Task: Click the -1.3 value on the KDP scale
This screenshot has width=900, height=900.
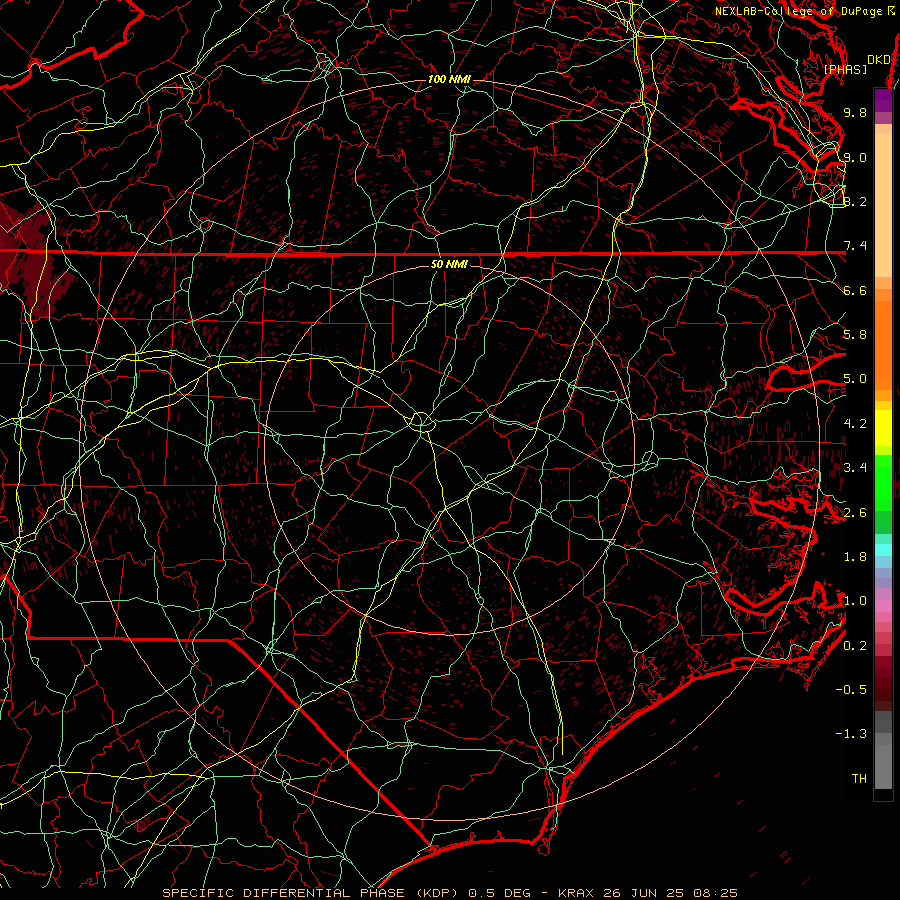Action: click(851, 734)
